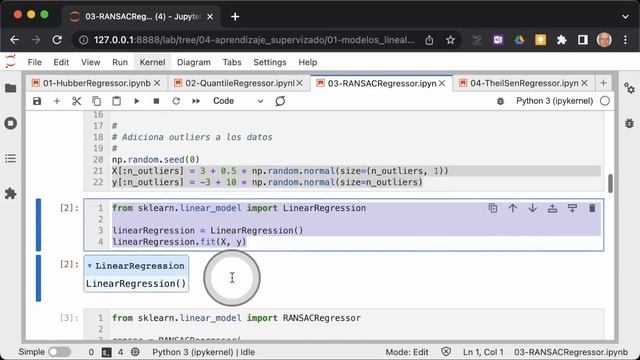Viewport: 640px width, 360px height.
Task: Bookmark this page with the star icon
Action: click(450, 40)
